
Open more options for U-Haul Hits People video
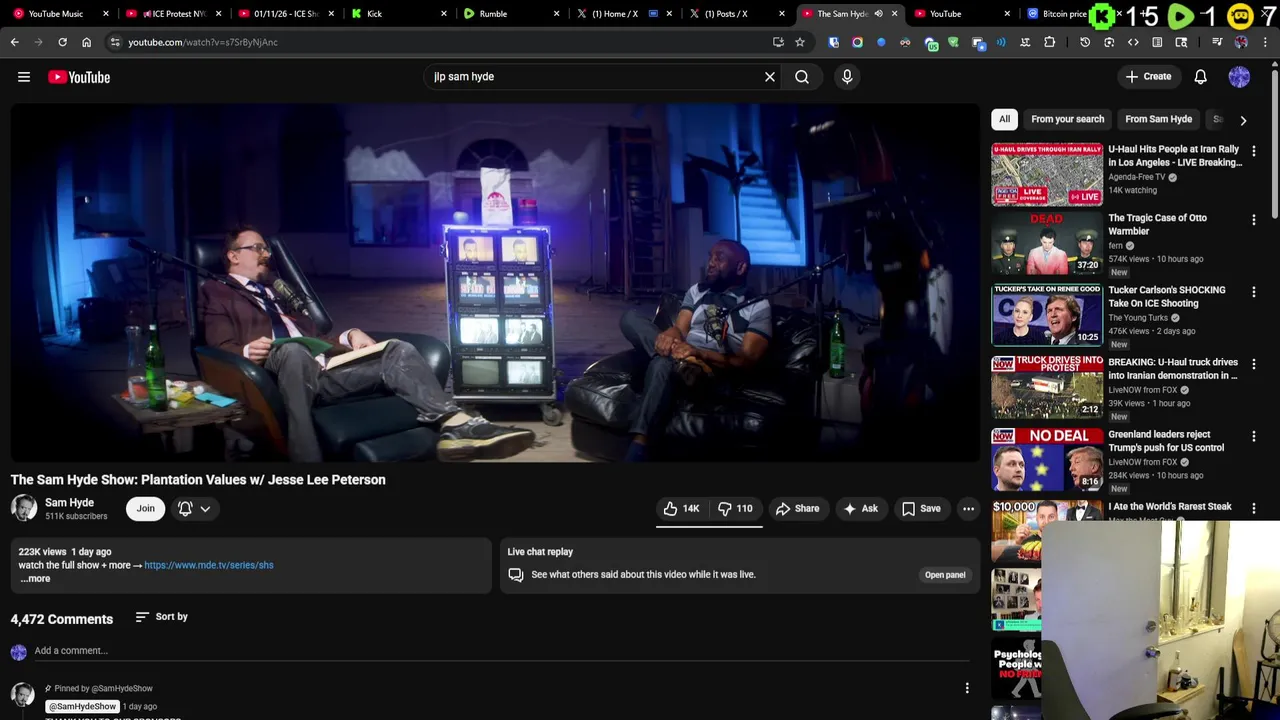(1254, 151)
